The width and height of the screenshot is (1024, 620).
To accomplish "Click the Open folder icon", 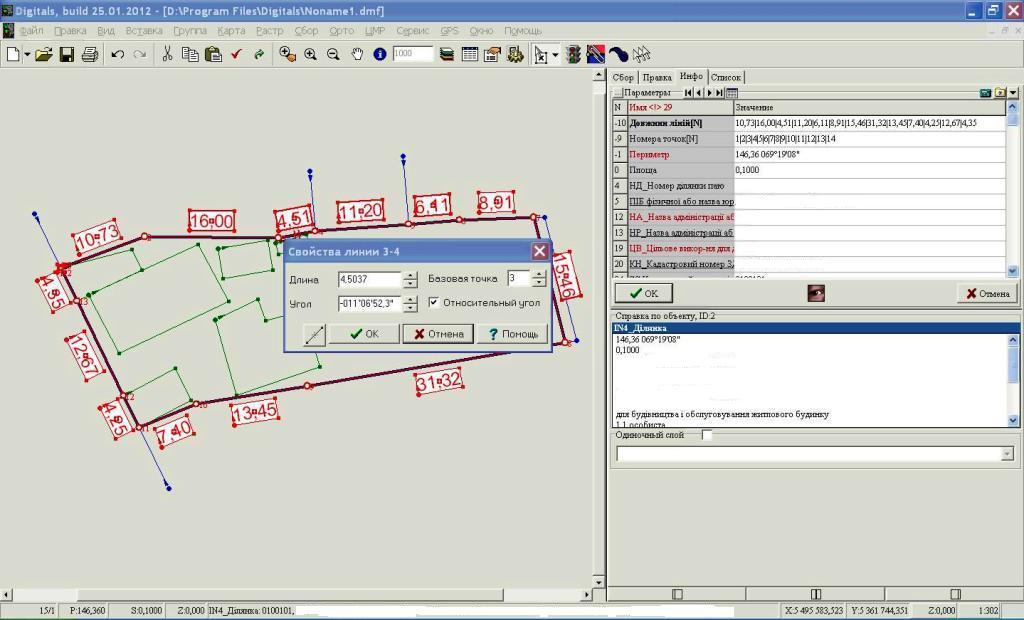I will click(43, 54).
